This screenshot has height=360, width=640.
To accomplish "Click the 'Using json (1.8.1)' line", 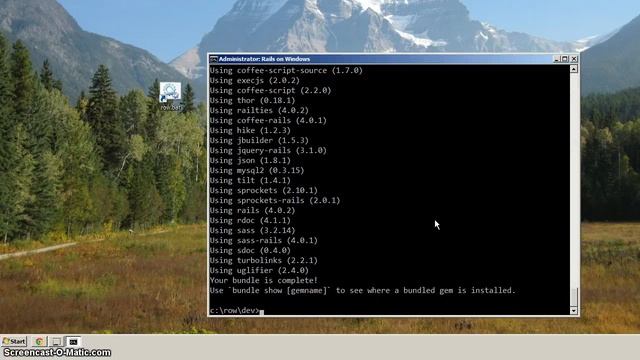I will (x=250, y=160).
